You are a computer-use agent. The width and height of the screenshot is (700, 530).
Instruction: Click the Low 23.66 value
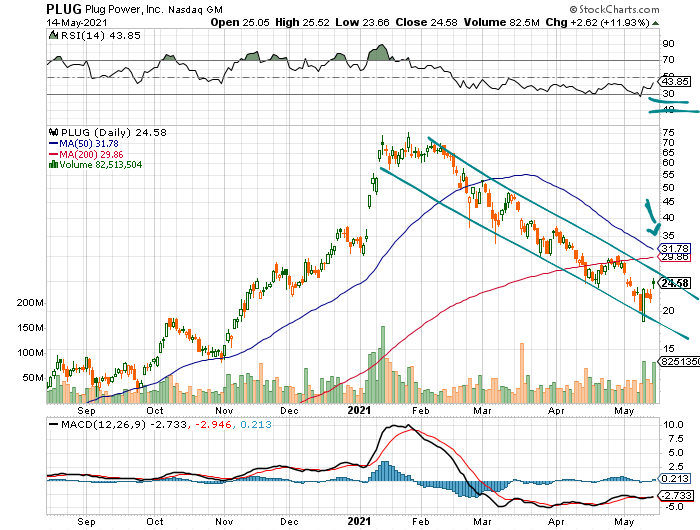(x=362, y=22)
